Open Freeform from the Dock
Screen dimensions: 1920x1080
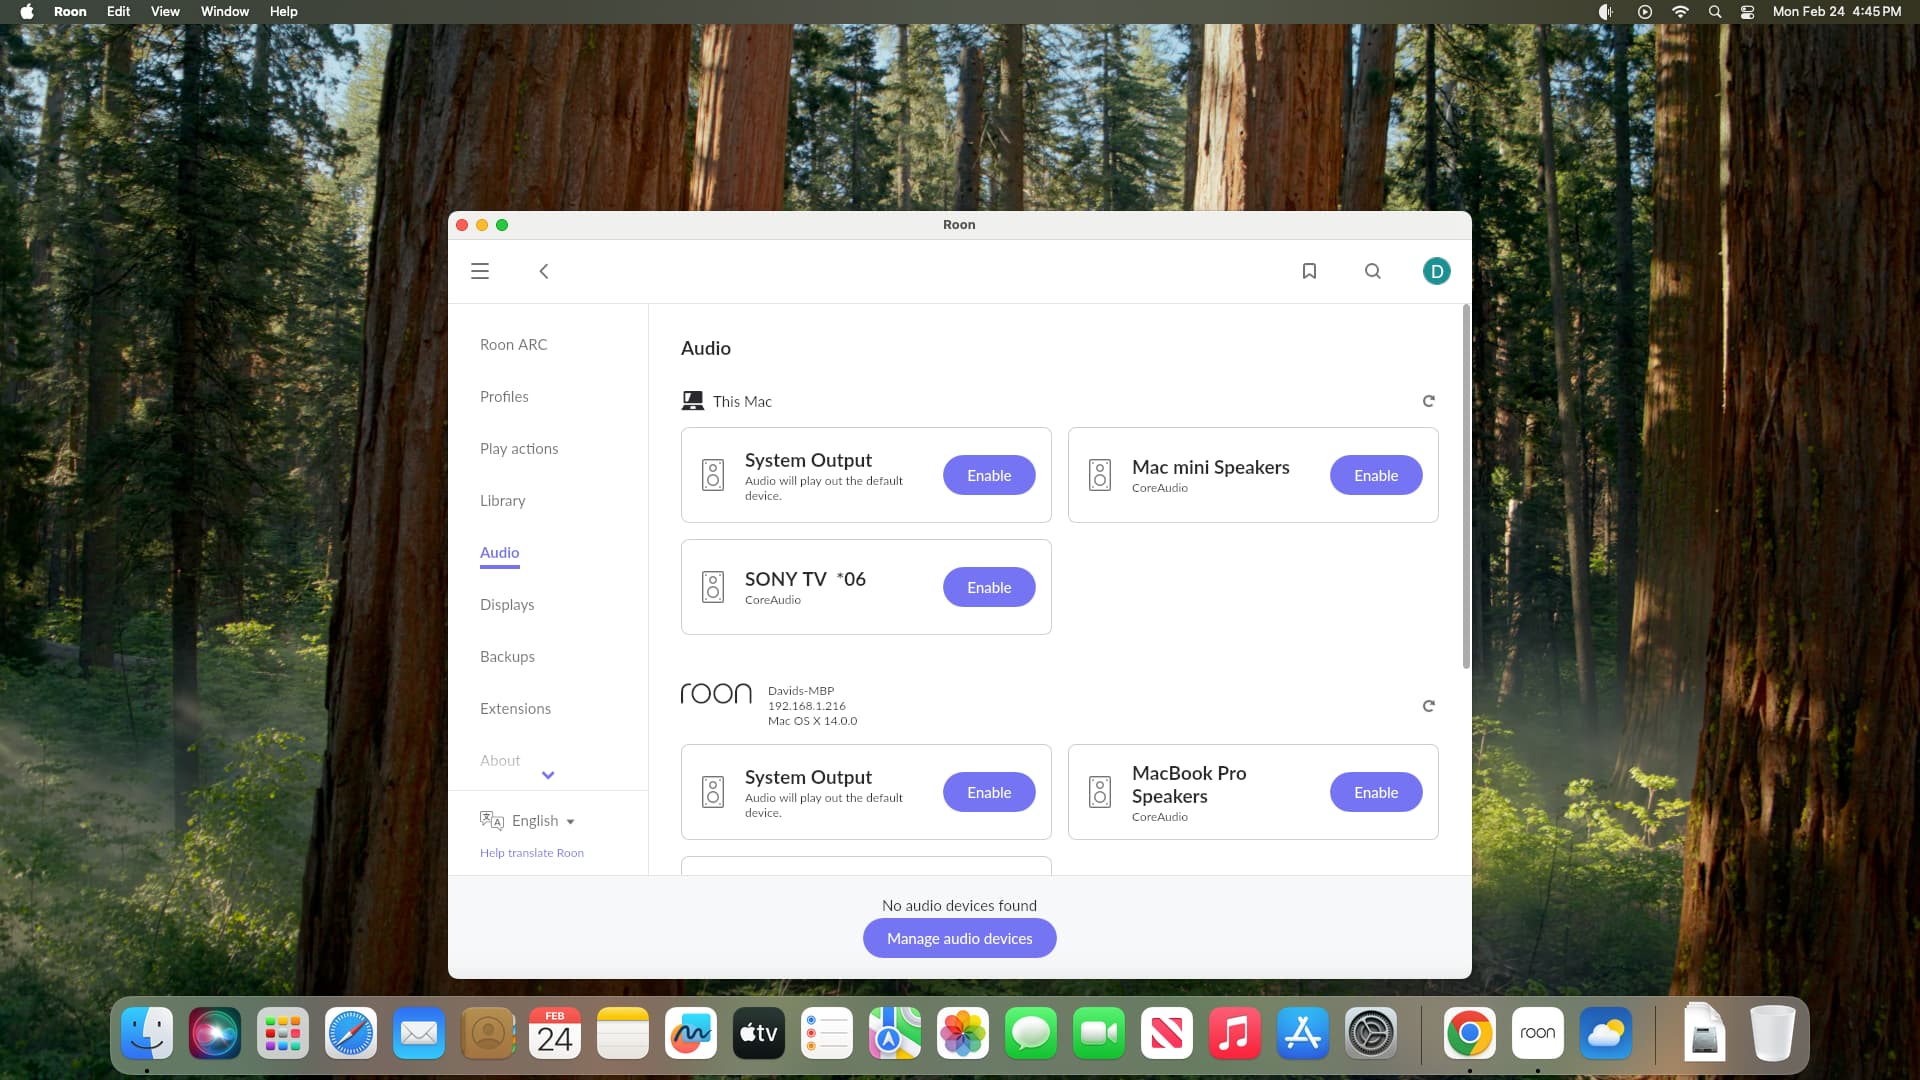coord(691,1033)
